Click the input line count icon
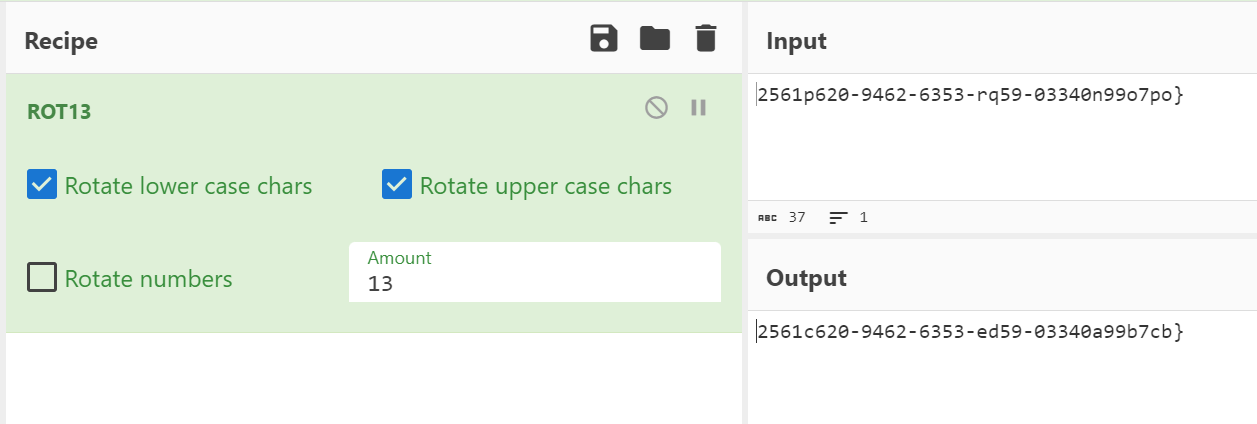The height and width of the screenshot is (424, 1257). (838, 217)
